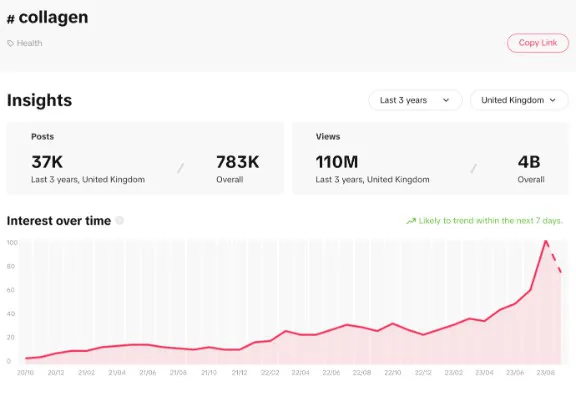The image size is (576, 397).
Task: Click the 37K posts figure
Action: click(x=47, y=162)
